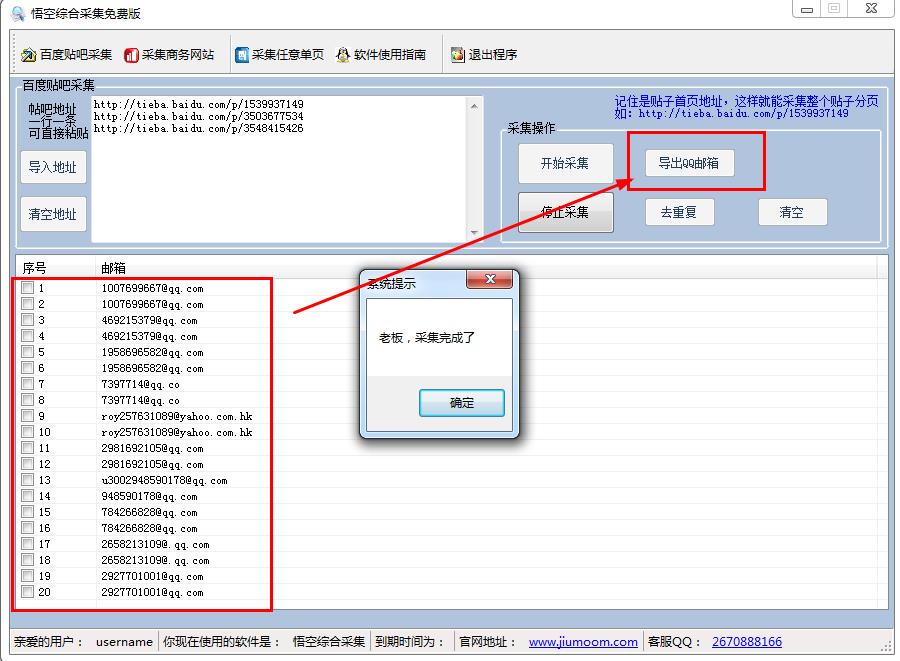Enable checkbox for row 9 yahoo email
Screen dimensions: 900x661
tap(28, 416)
